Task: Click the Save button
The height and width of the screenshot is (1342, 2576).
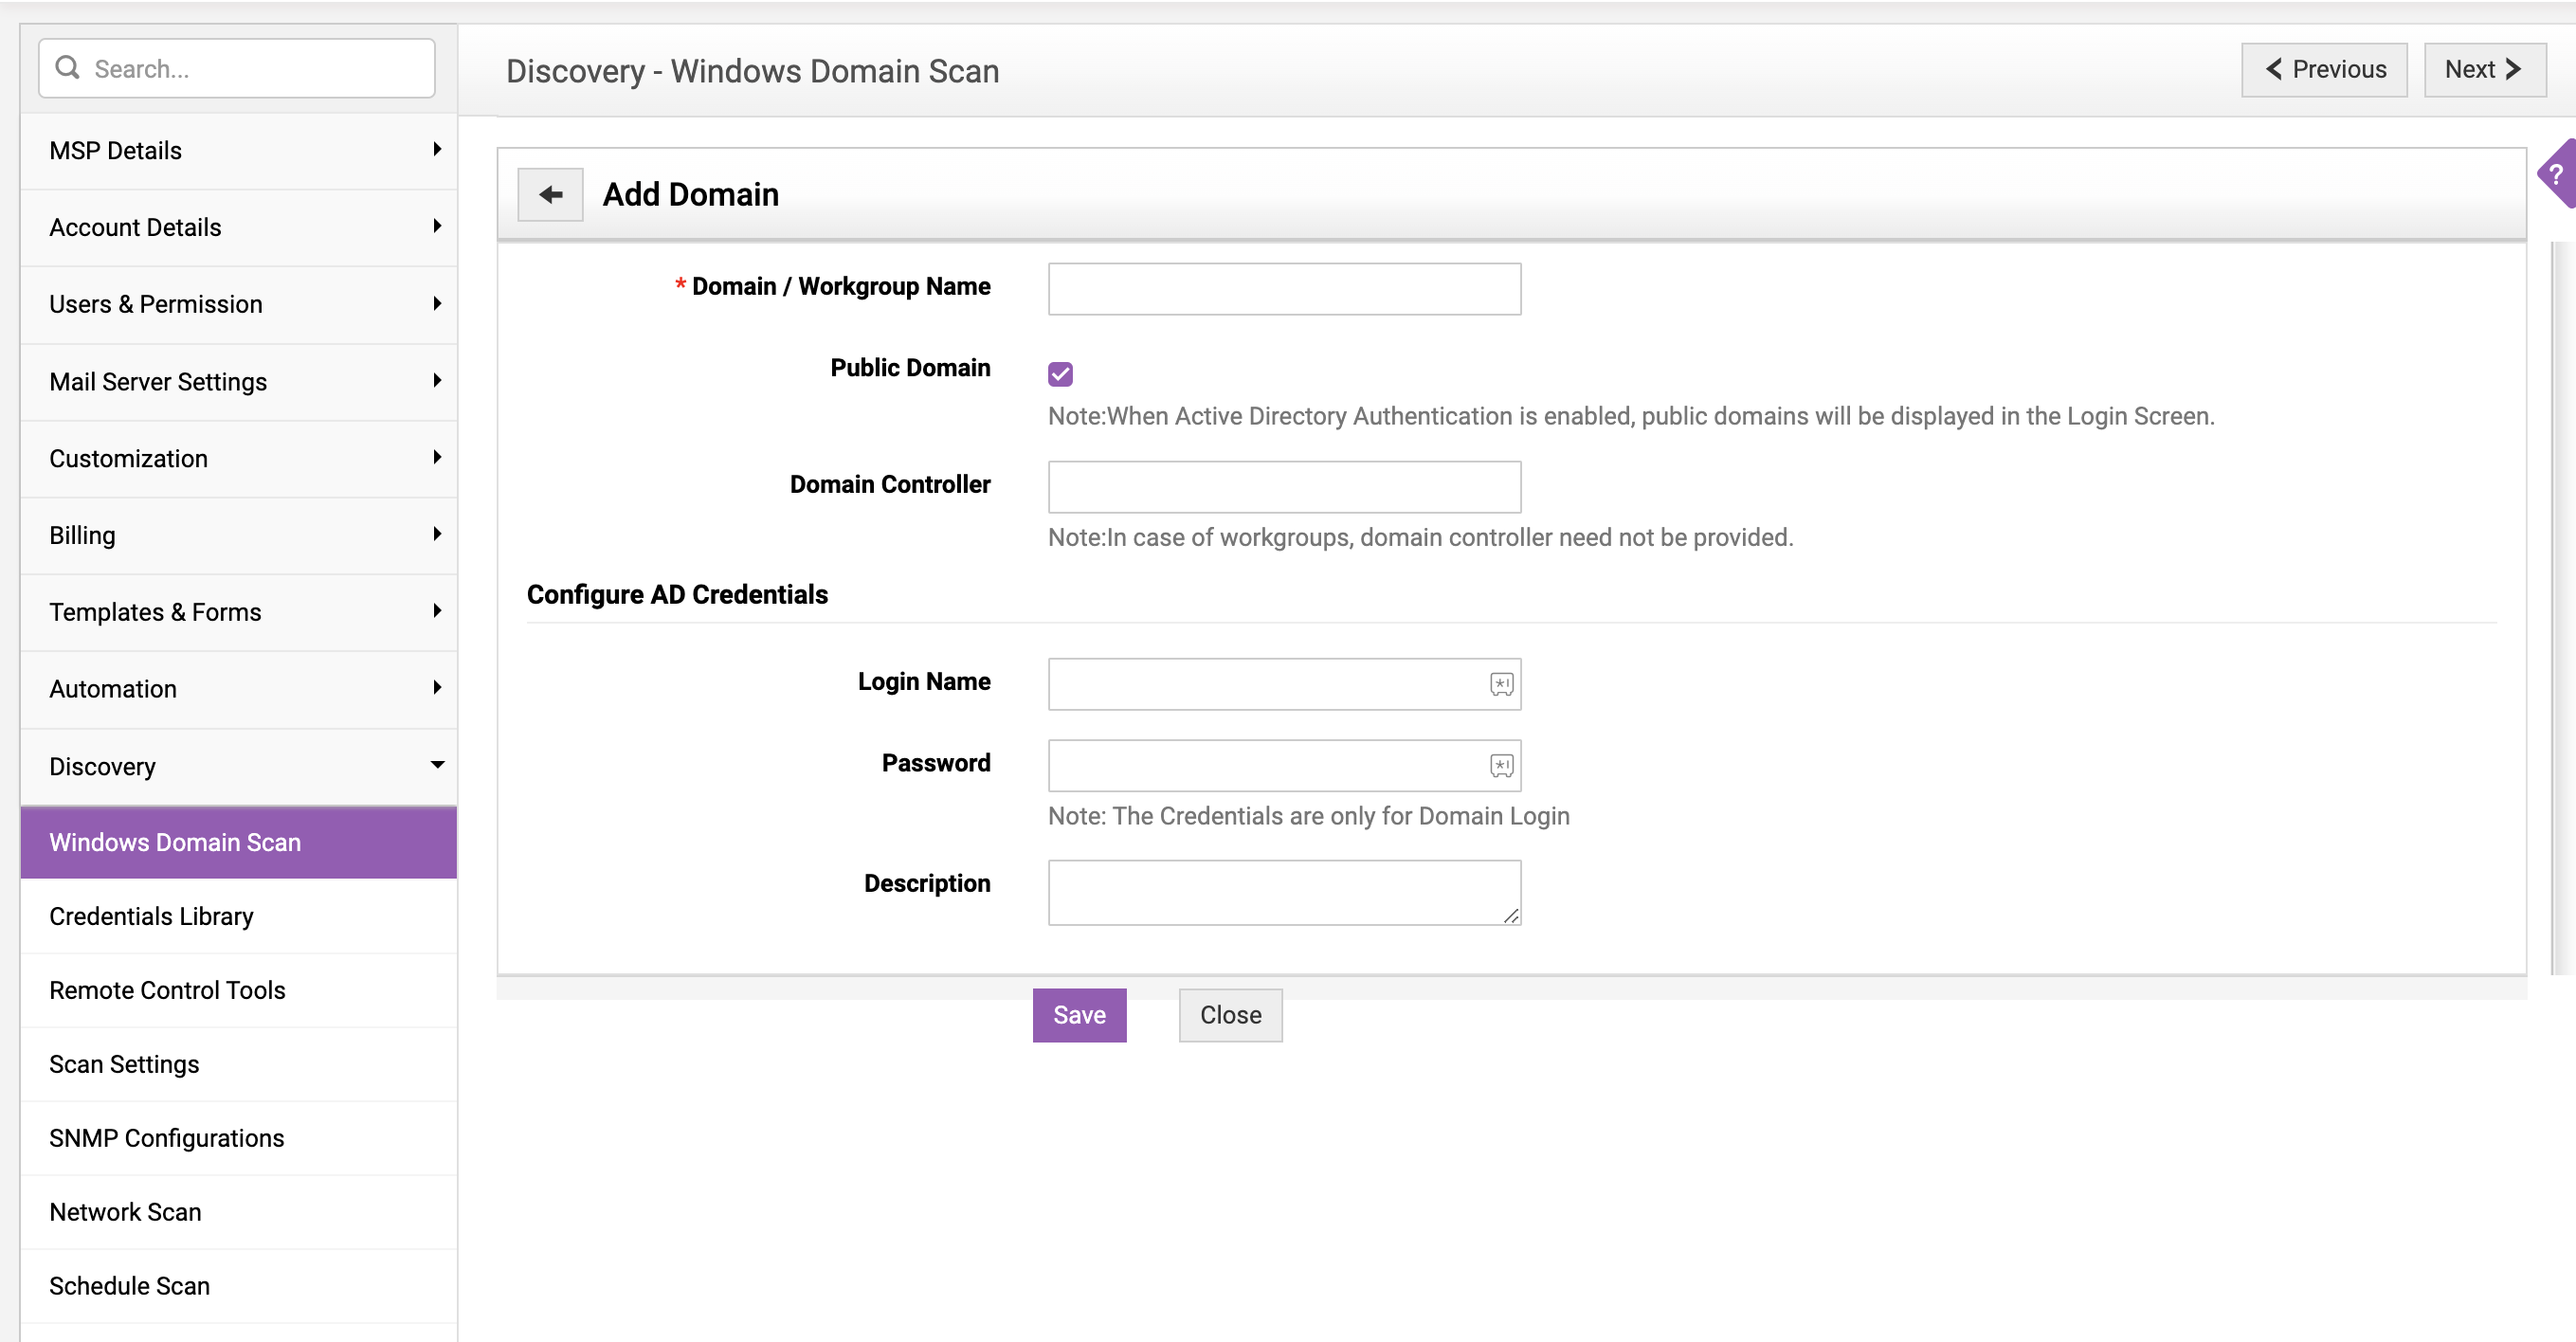Action: click(1079, 1015)
